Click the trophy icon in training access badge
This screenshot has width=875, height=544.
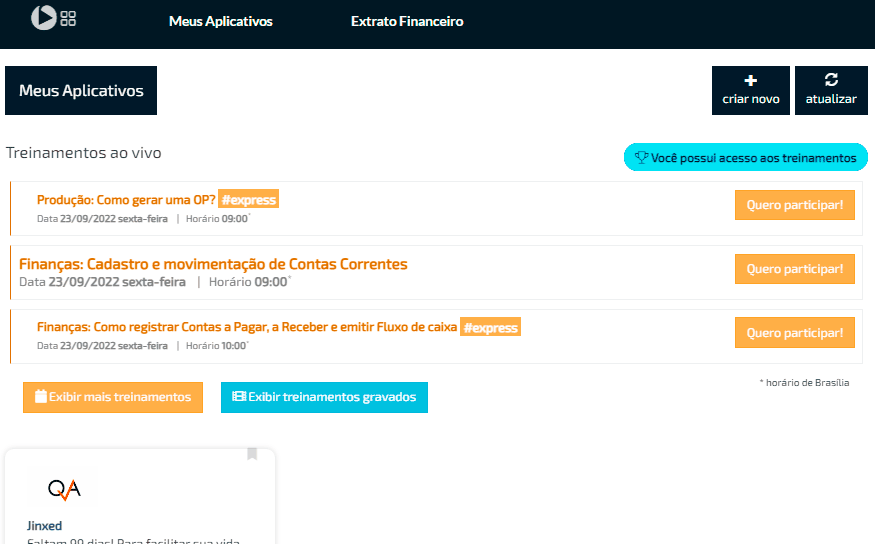(642, 158)
